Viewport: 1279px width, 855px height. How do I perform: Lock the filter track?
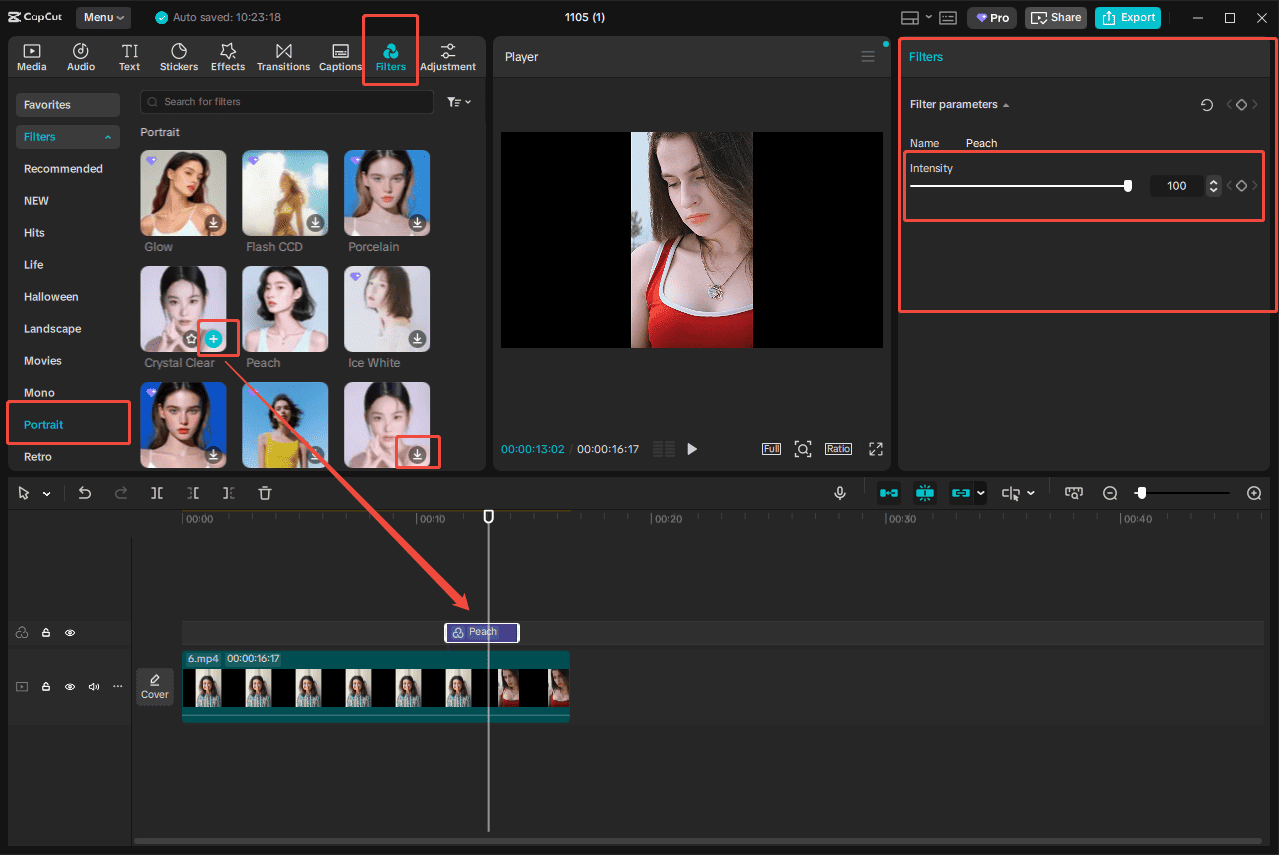(x=46, y=632)
